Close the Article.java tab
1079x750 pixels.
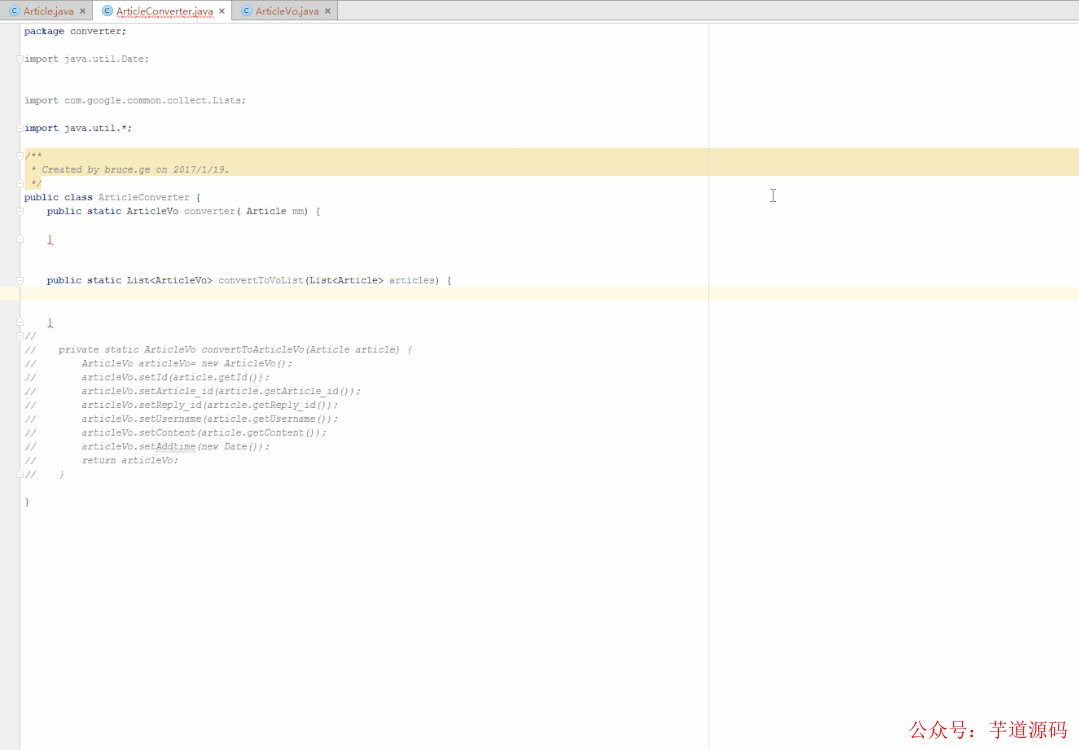[x=82, y=10]
